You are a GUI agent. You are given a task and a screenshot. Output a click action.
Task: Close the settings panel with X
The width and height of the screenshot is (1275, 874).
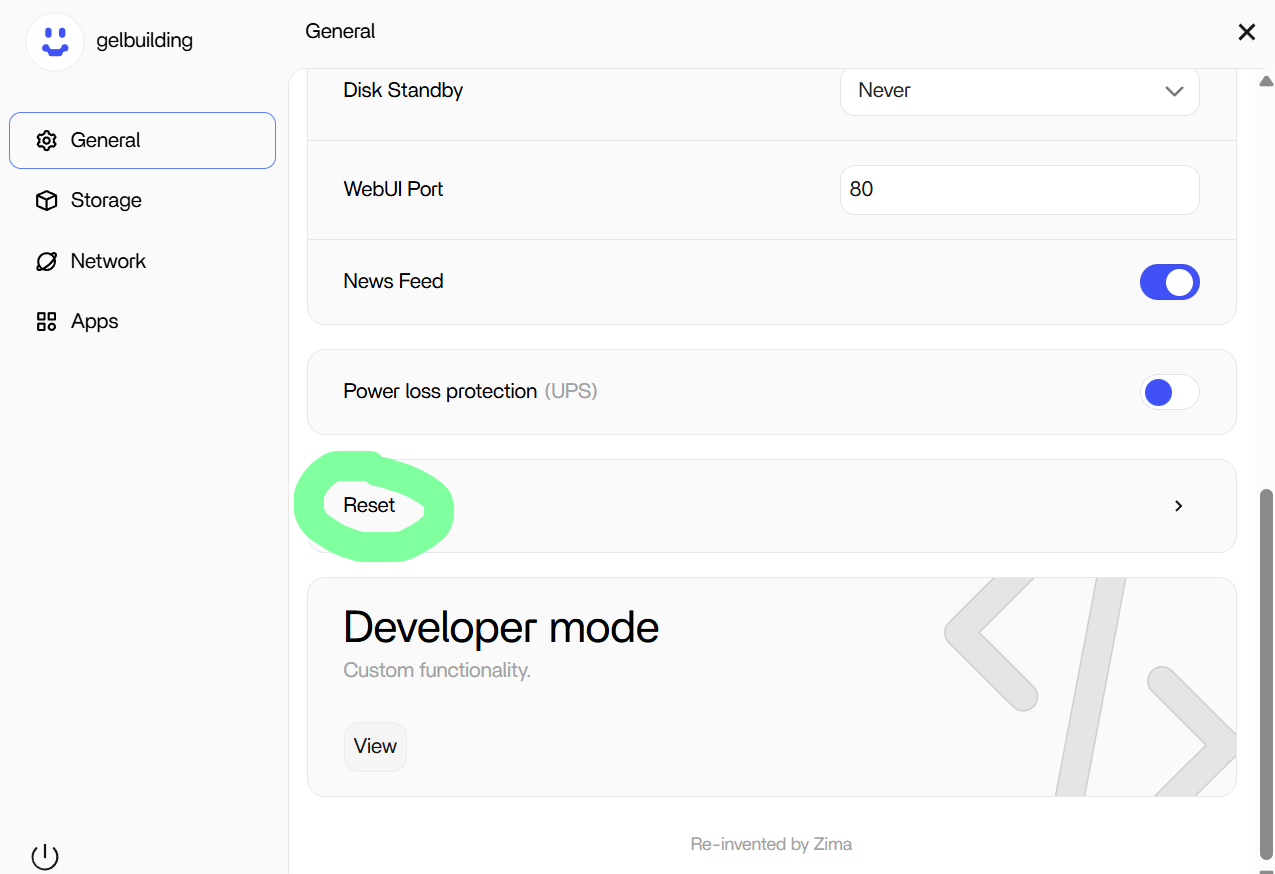(1246, 32)
